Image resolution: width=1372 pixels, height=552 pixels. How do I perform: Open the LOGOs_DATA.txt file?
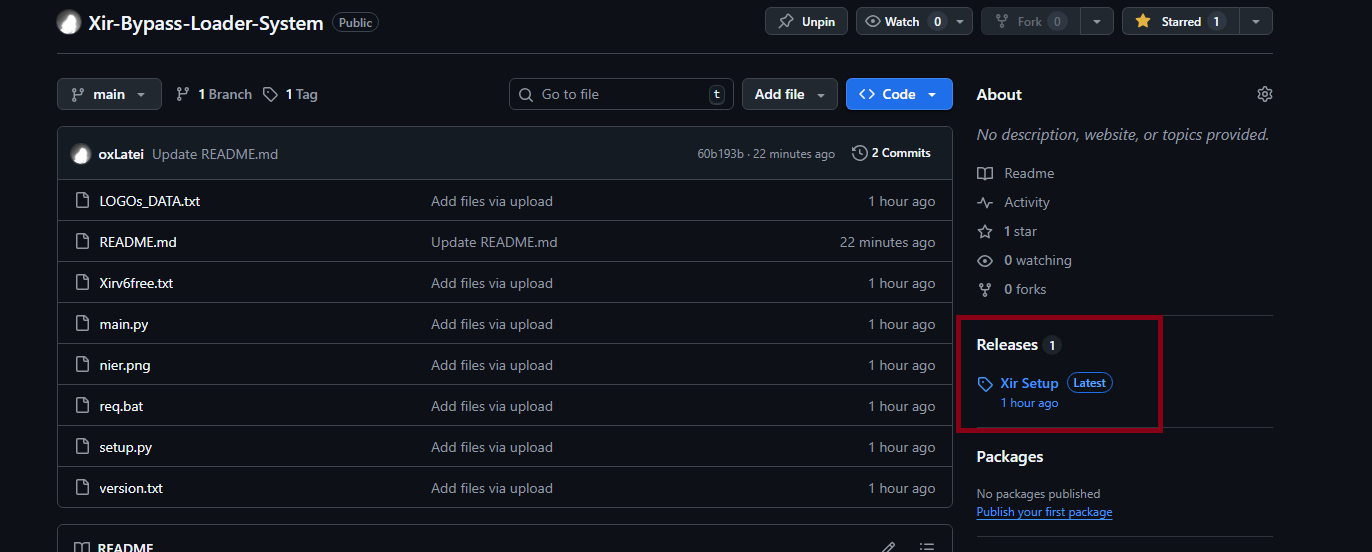click(150, 201)
